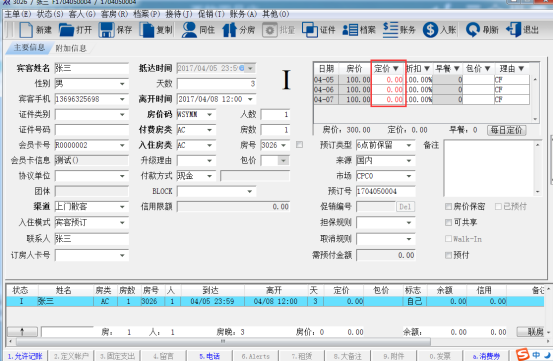Click the 折扣 column header dropdown
The image size is (553, 362).
coord(427,68)
